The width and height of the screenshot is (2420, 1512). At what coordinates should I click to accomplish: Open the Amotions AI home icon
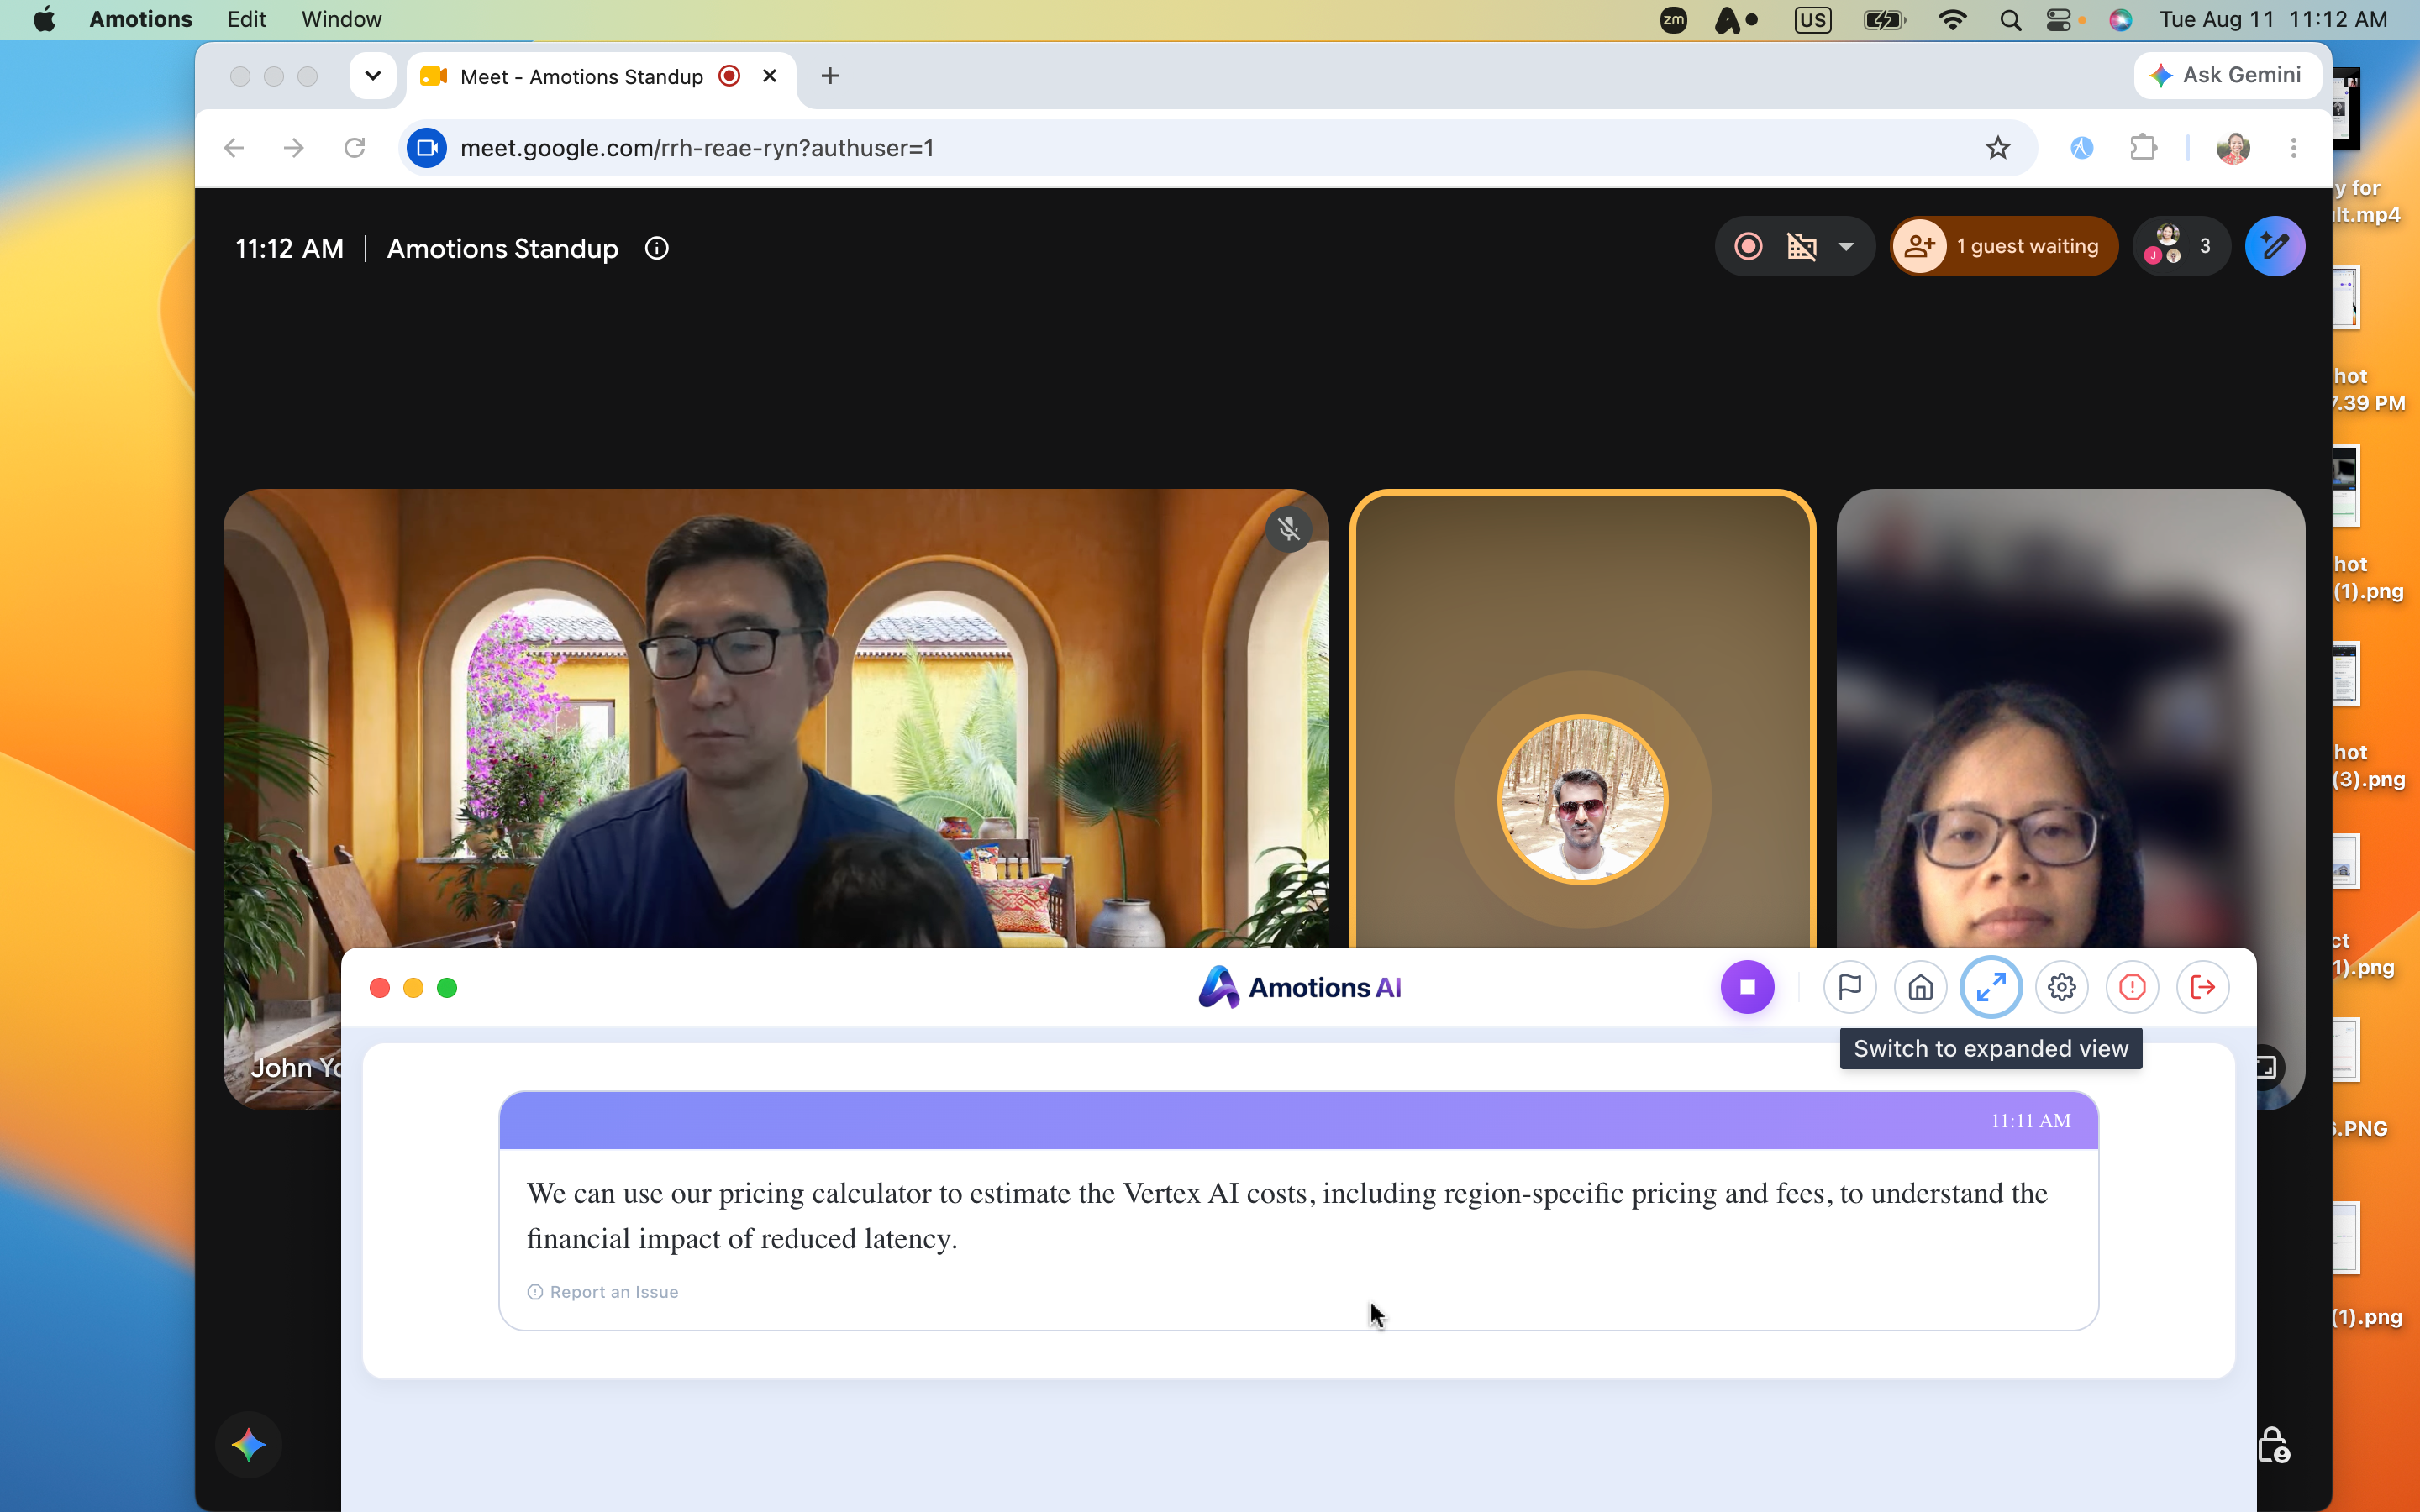[x=1920, y=987]
